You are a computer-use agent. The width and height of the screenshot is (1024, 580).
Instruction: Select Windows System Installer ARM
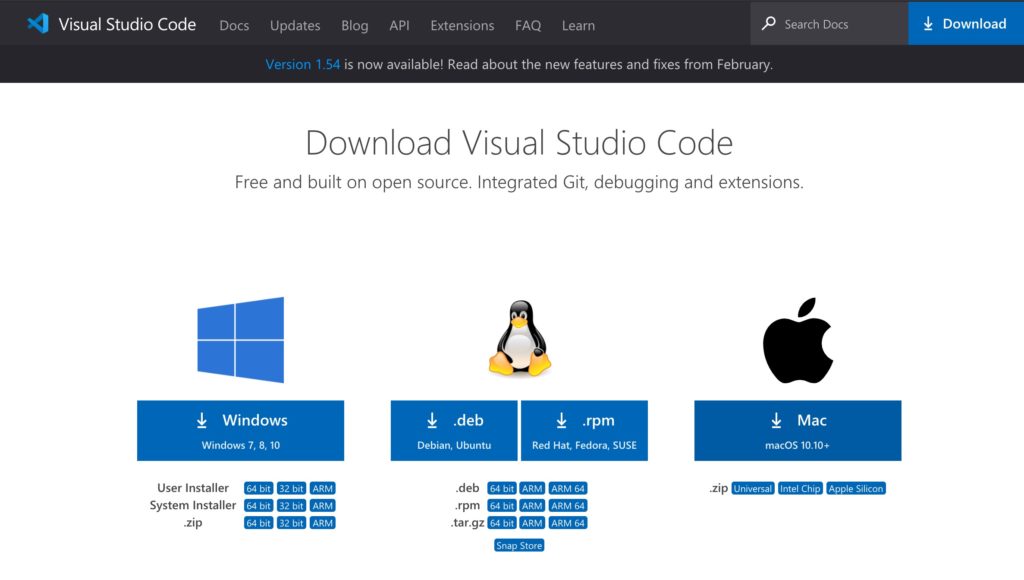[322, 506]
